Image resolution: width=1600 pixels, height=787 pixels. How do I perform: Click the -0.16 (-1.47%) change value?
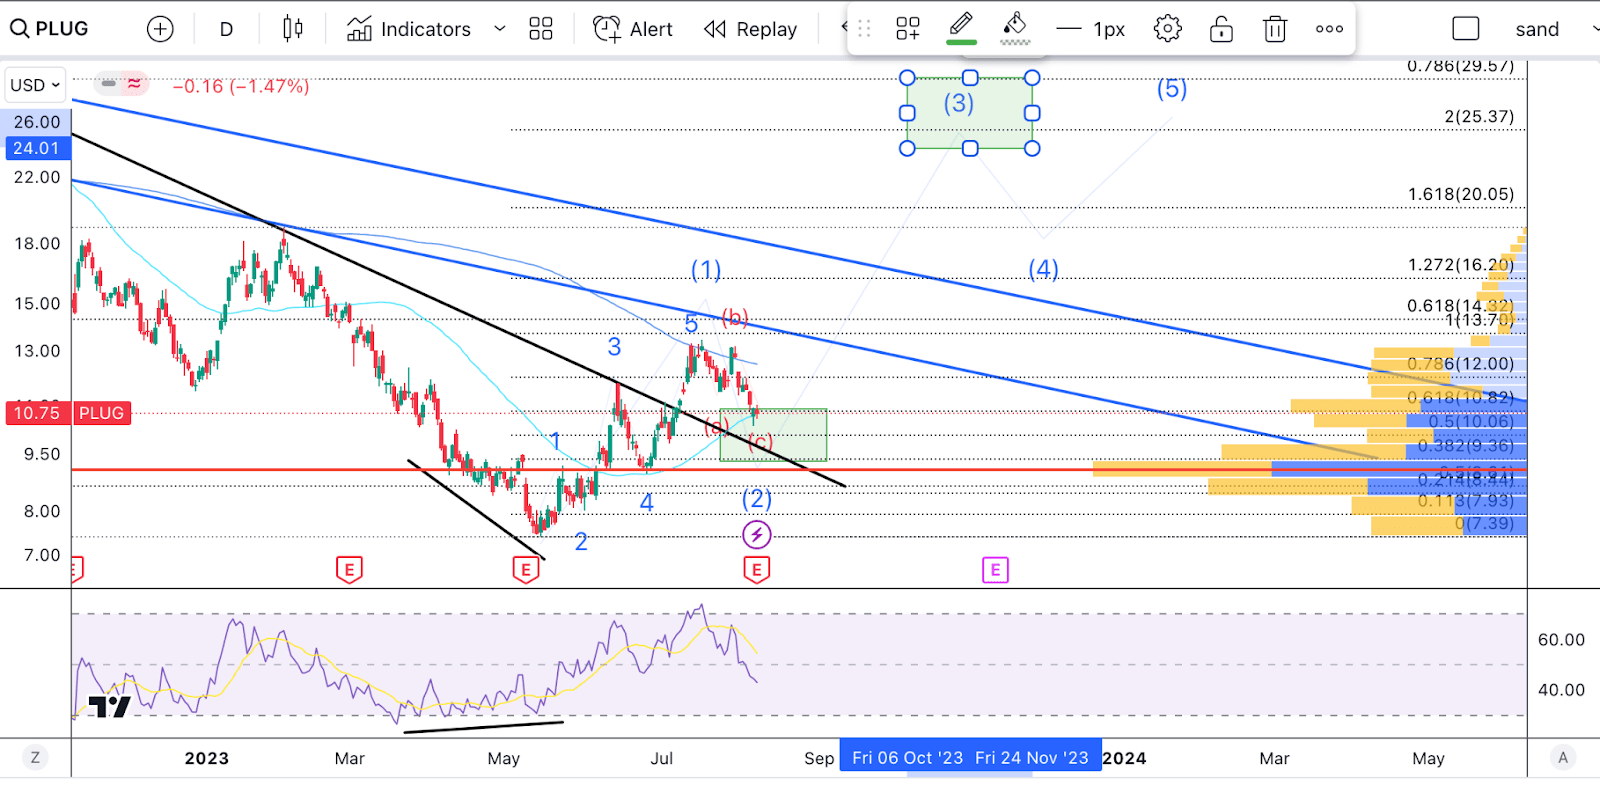241,86
